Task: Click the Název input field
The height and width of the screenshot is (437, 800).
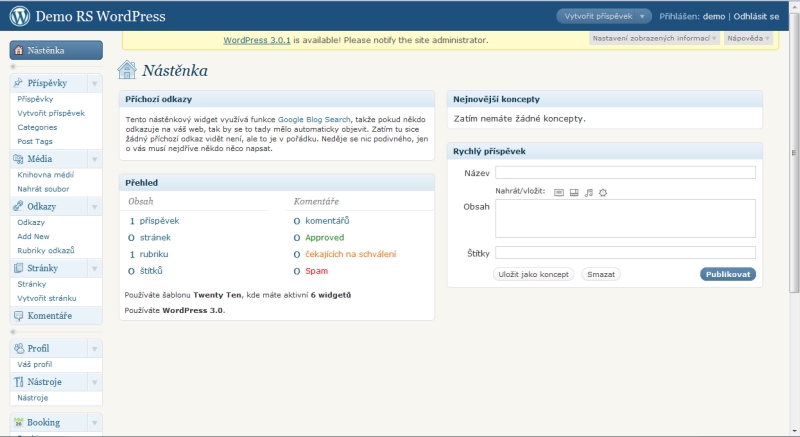Action: 625,172
